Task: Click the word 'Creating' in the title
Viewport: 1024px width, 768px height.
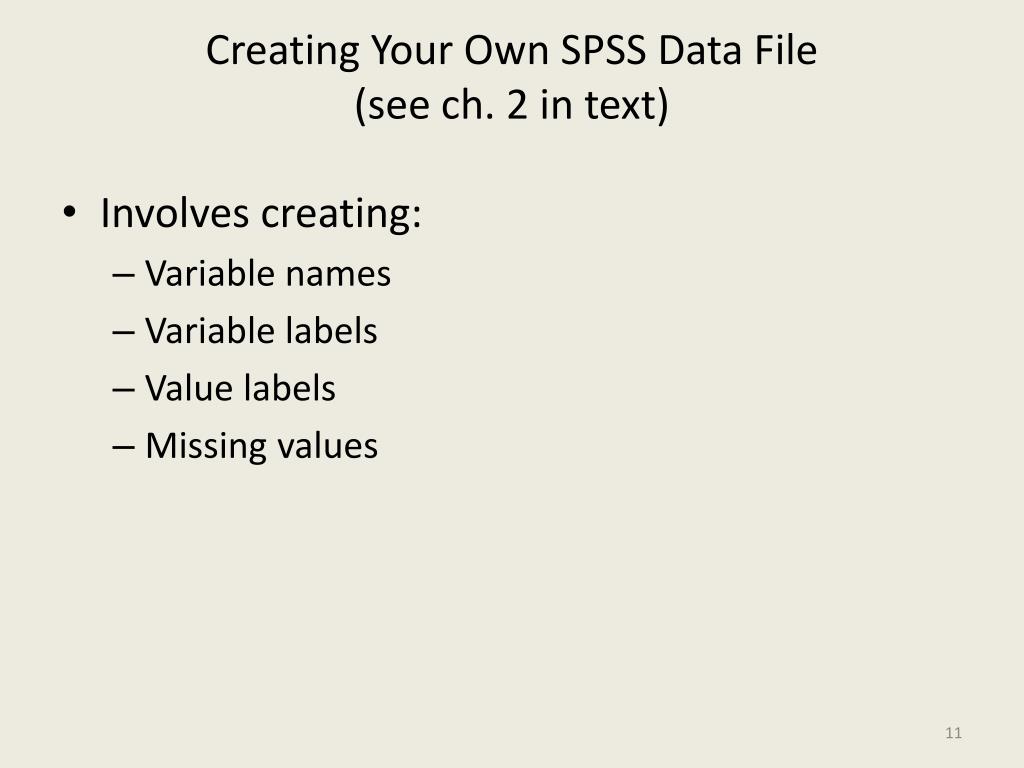Action: coord(283,52)
